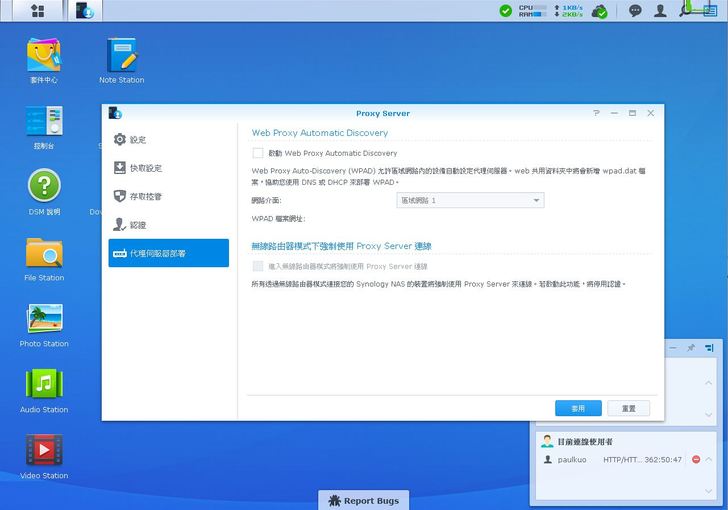Image resolution: width=728 pixels, height=510 pixels.
Task: Expand connected users widget chevron down
Action: (x=708, y=490)
